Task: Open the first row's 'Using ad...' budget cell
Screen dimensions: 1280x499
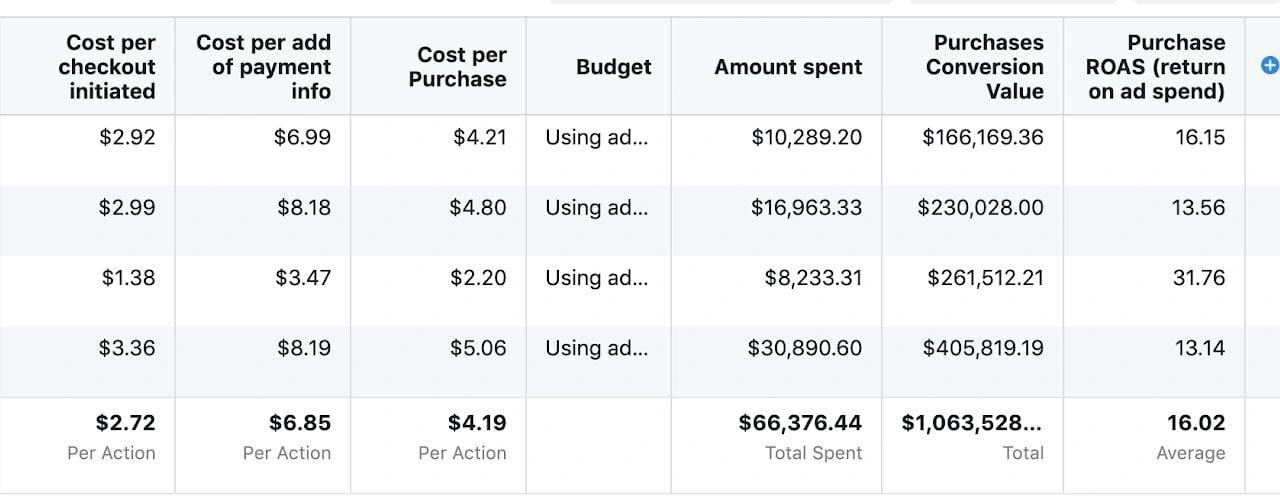Action: 598,150
